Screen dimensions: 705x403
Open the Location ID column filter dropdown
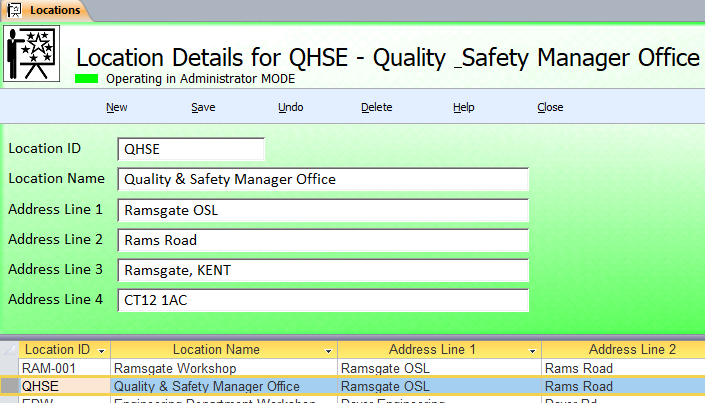pyautogui.click(x=102, y=351)
